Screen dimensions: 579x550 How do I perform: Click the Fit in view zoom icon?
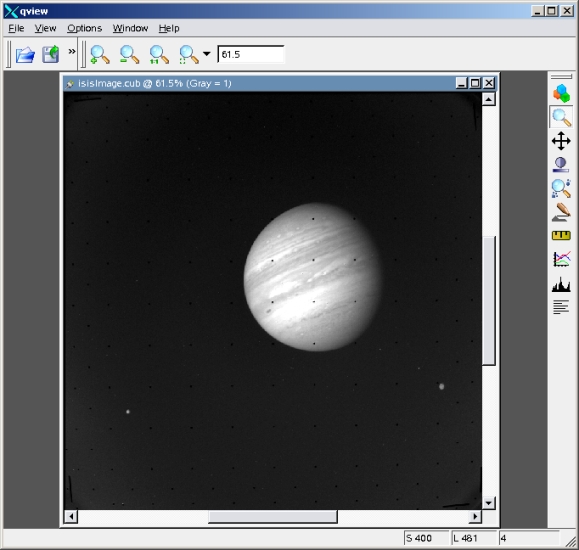tap(189, 55)
